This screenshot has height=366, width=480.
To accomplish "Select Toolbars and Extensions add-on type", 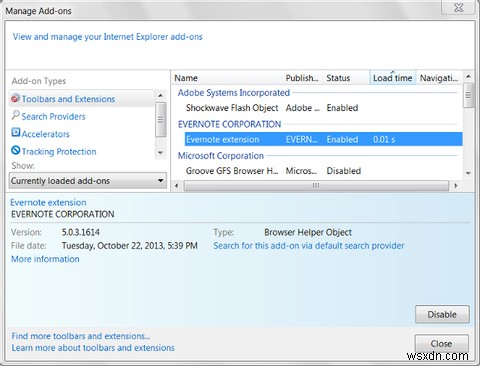I will [81, 99].
